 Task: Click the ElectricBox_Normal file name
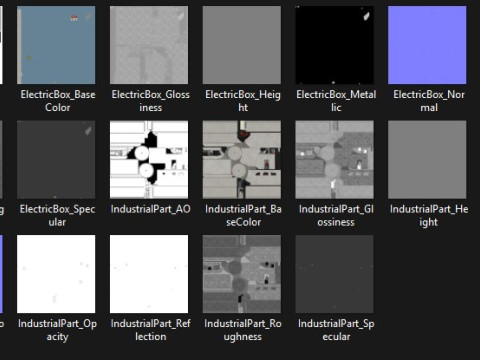tap(429, 101)
